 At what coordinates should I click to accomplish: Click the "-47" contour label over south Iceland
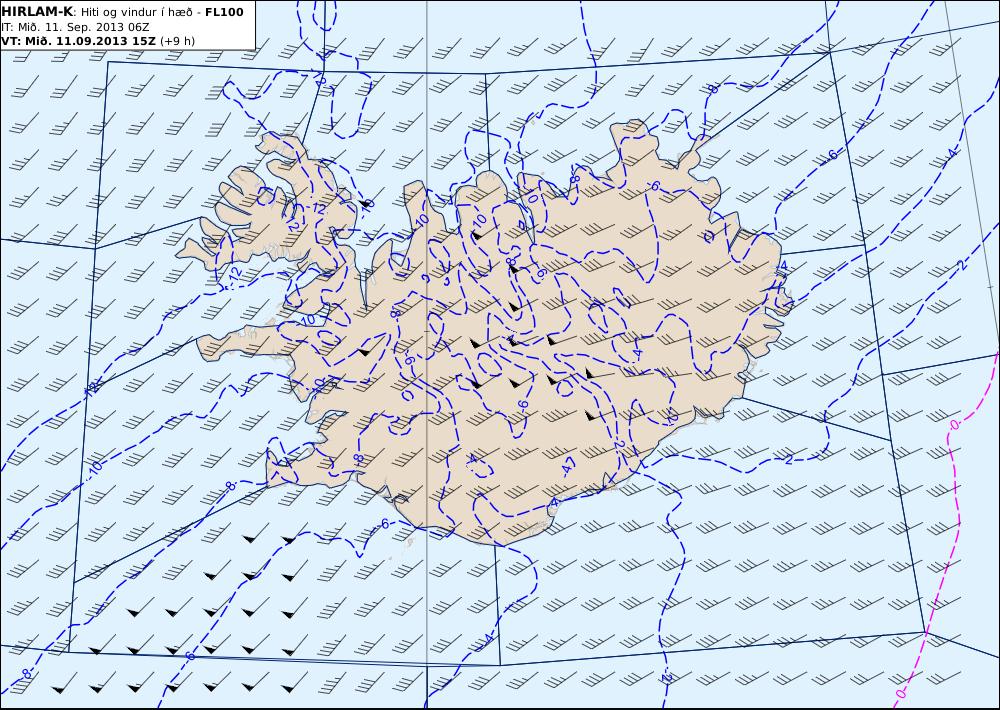pyautogui.click(x=569, y=465)
